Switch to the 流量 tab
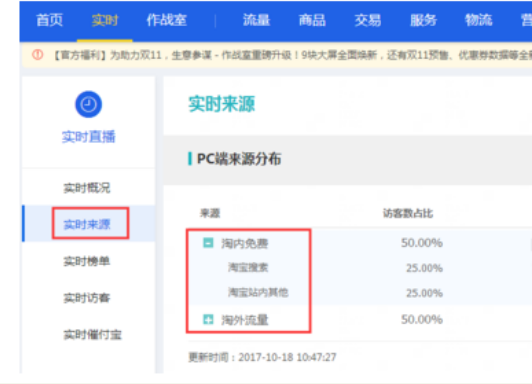 (256, 20)
